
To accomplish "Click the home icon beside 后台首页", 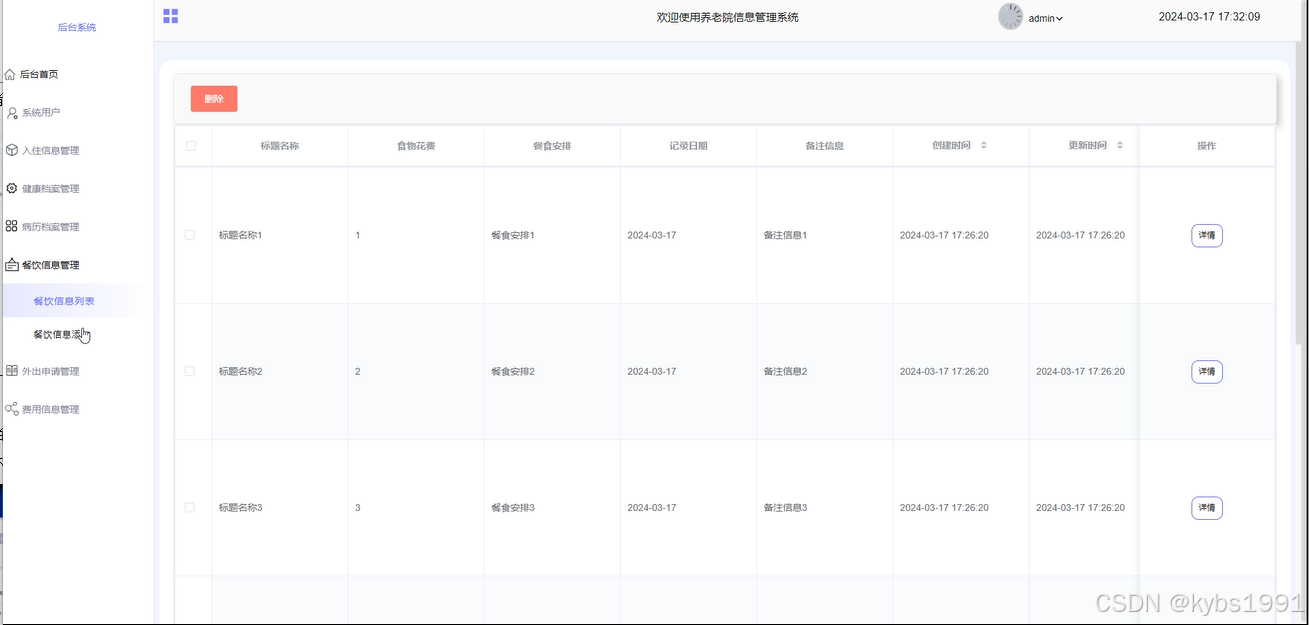I will (x=10, y=74).
